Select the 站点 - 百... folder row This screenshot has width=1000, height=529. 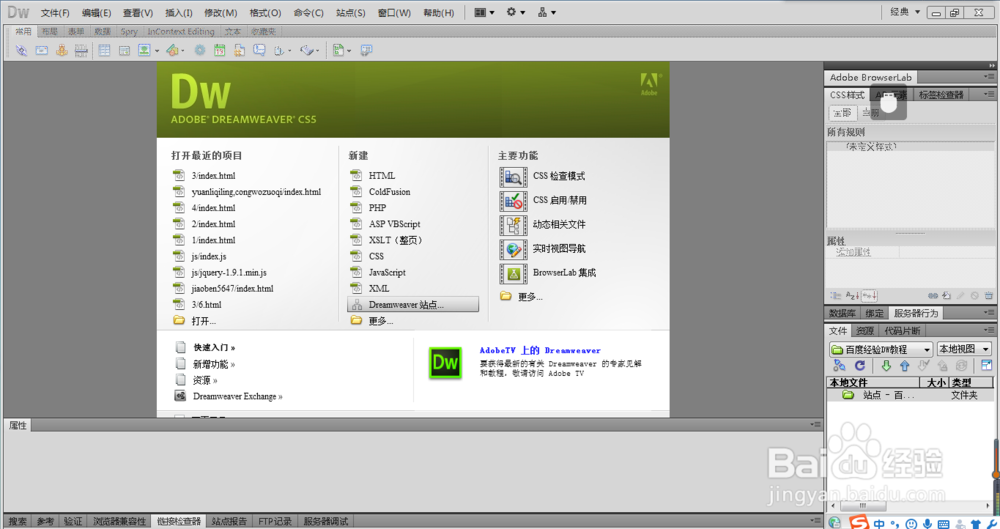[x=910, y=395]
